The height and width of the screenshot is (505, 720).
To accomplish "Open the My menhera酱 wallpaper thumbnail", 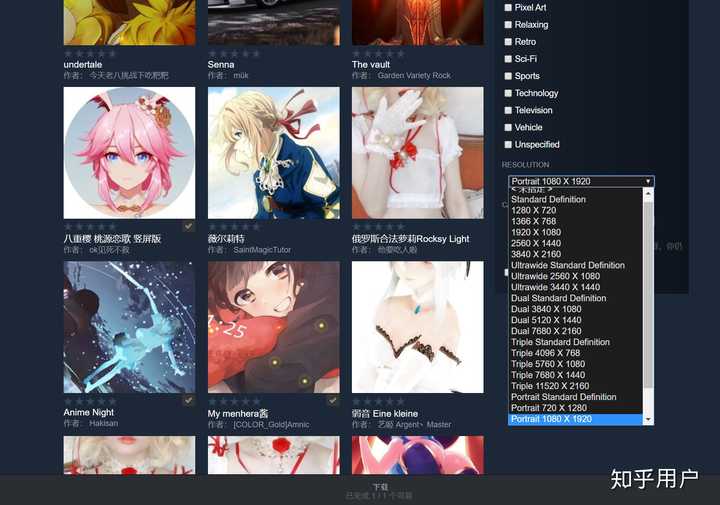I will (x=274, y=327).
